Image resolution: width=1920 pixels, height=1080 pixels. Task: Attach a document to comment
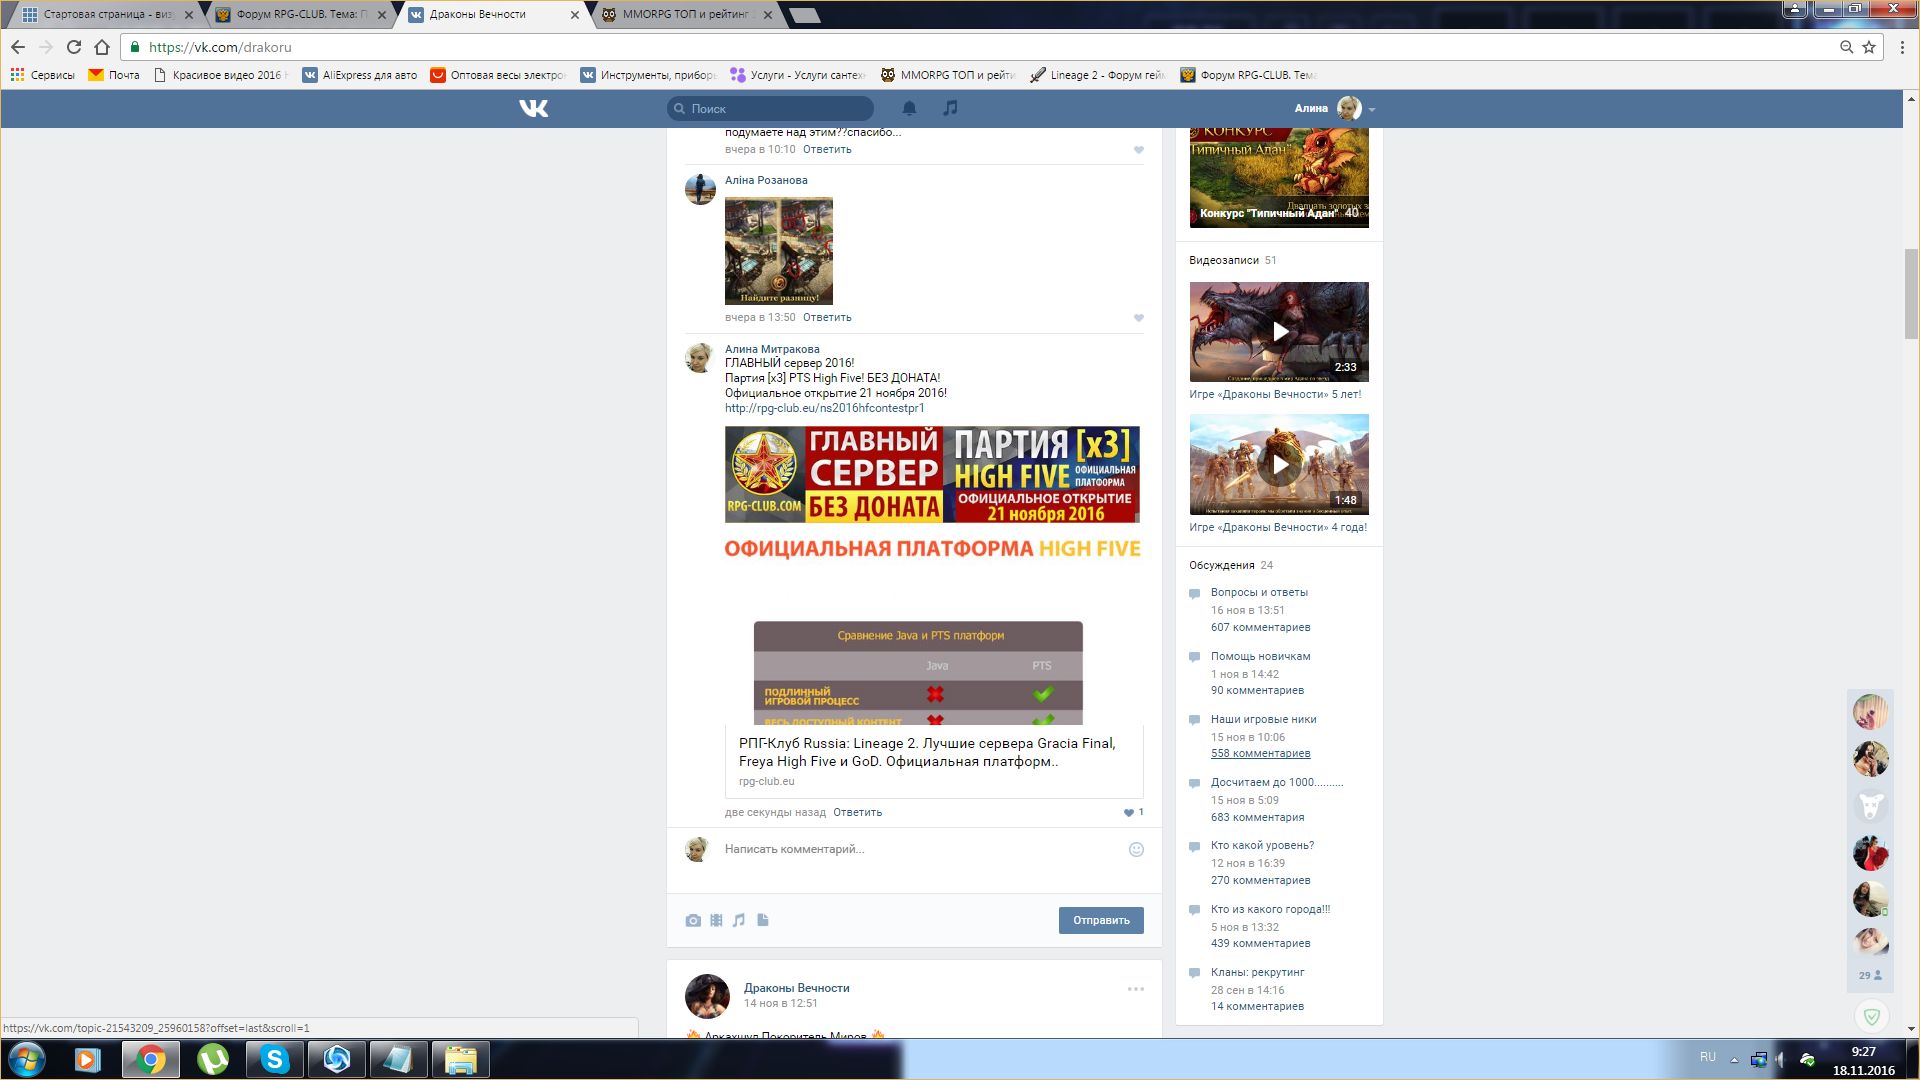[763, 920]
